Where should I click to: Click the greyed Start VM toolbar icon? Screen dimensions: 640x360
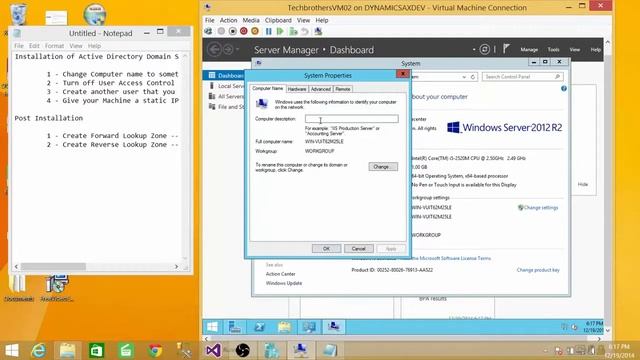tap(221, 31)
